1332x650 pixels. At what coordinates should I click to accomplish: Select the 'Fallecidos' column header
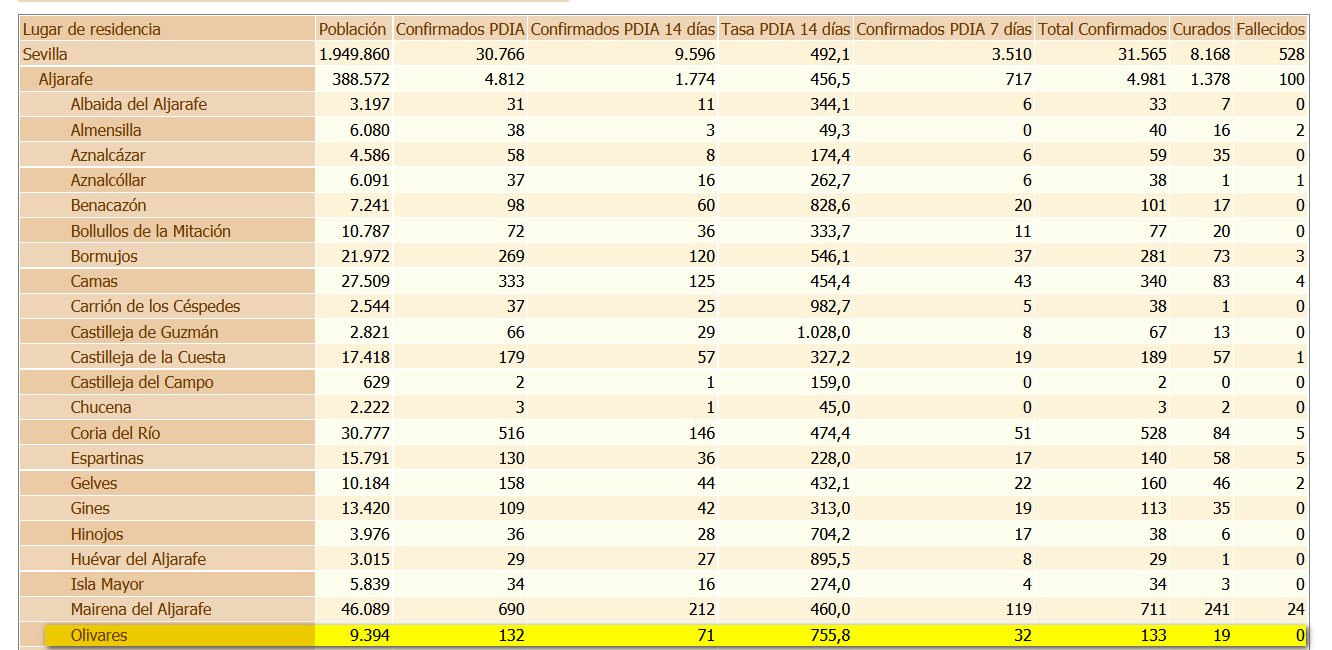[x=1270, y=29]
